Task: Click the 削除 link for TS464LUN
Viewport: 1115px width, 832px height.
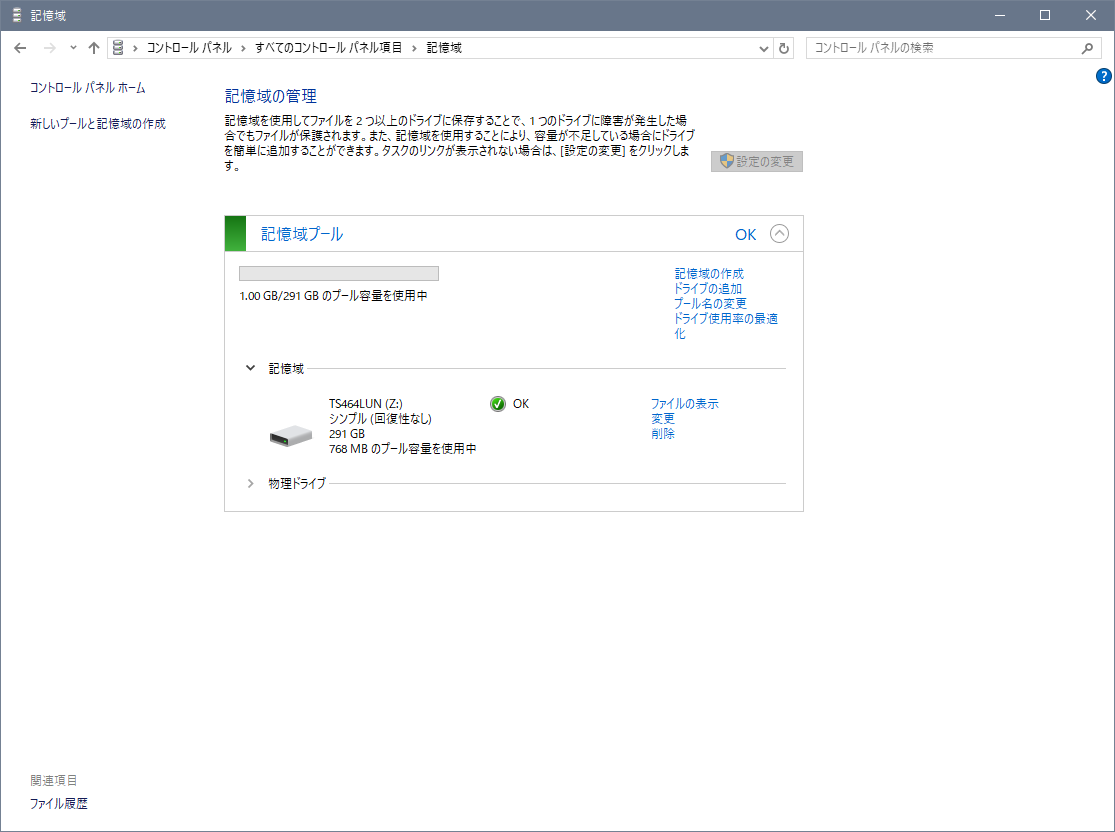Action: click(663, 433)
